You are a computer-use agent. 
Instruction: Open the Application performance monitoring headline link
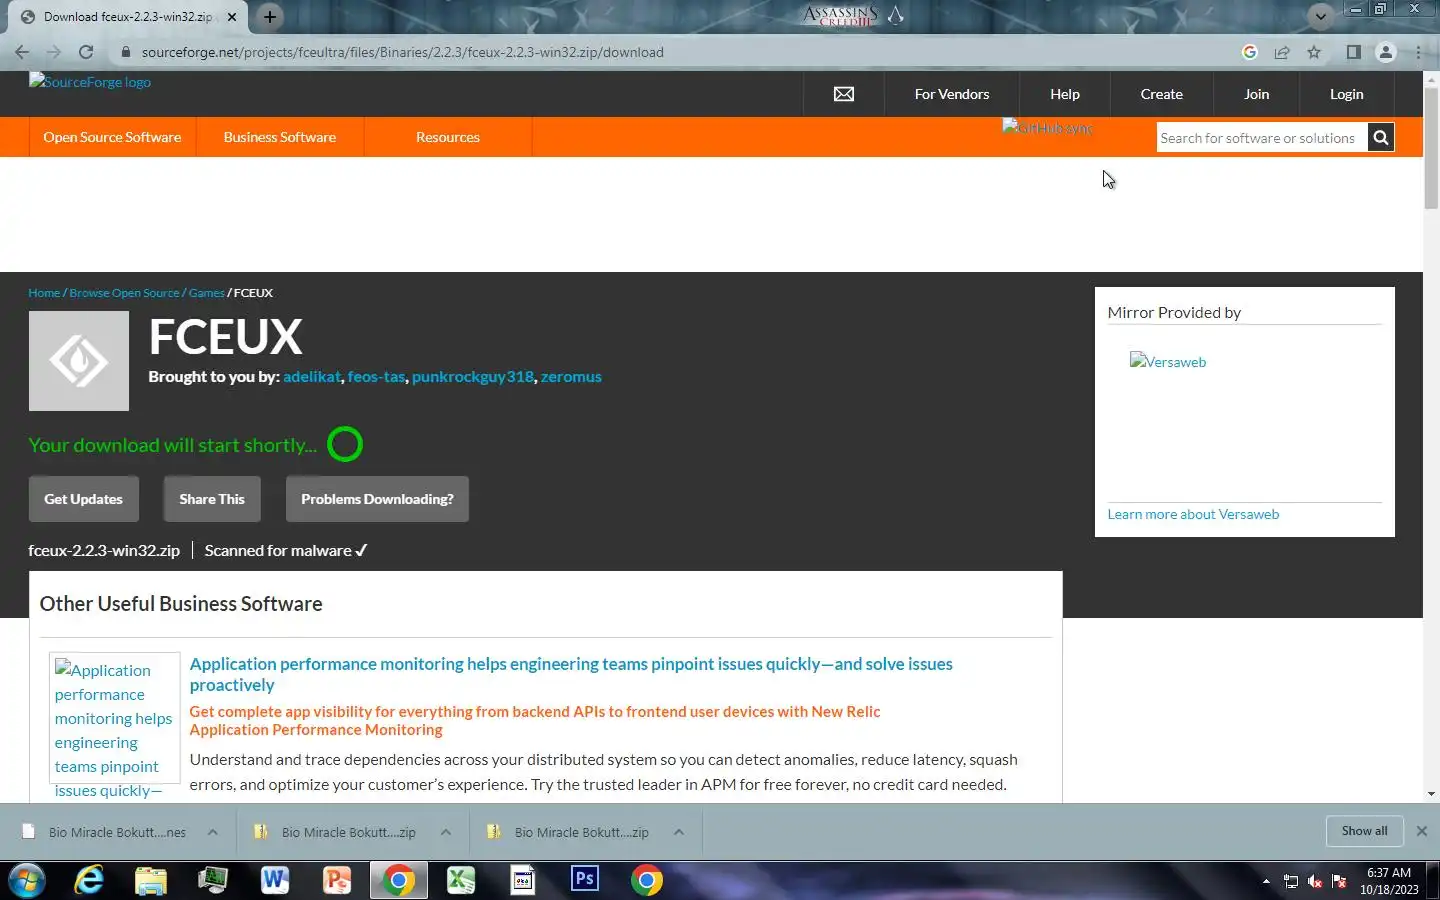point(571,674)
